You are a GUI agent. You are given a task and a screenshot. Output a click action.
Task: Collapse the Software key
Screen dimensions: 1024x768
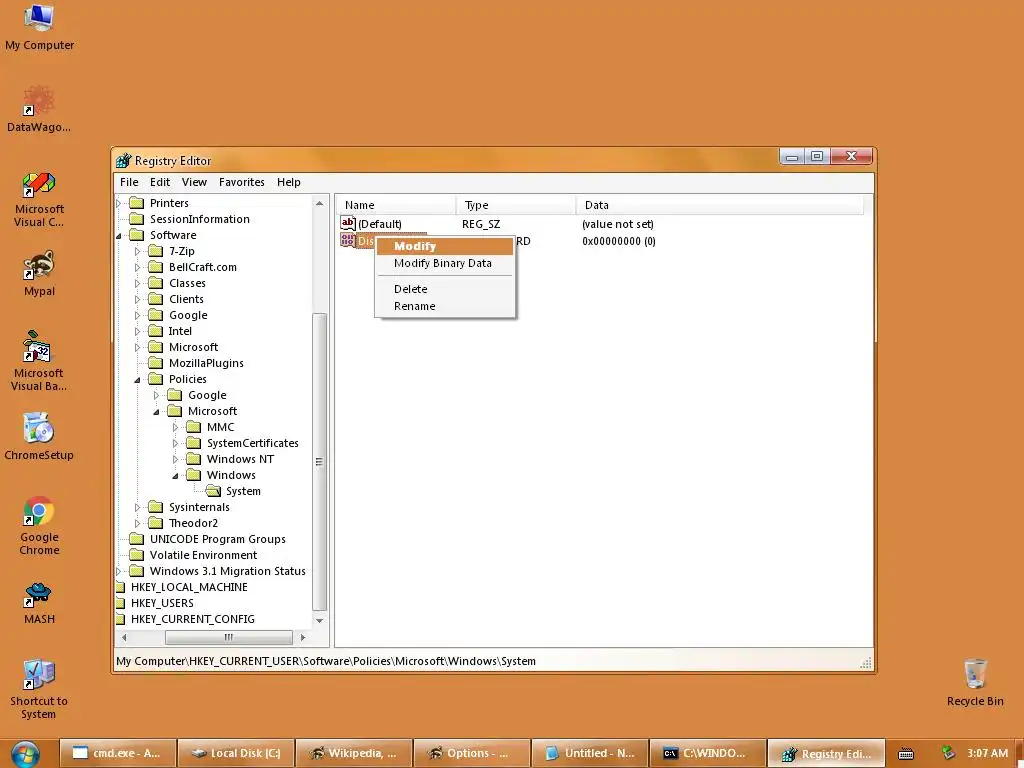tap(119, 236)
